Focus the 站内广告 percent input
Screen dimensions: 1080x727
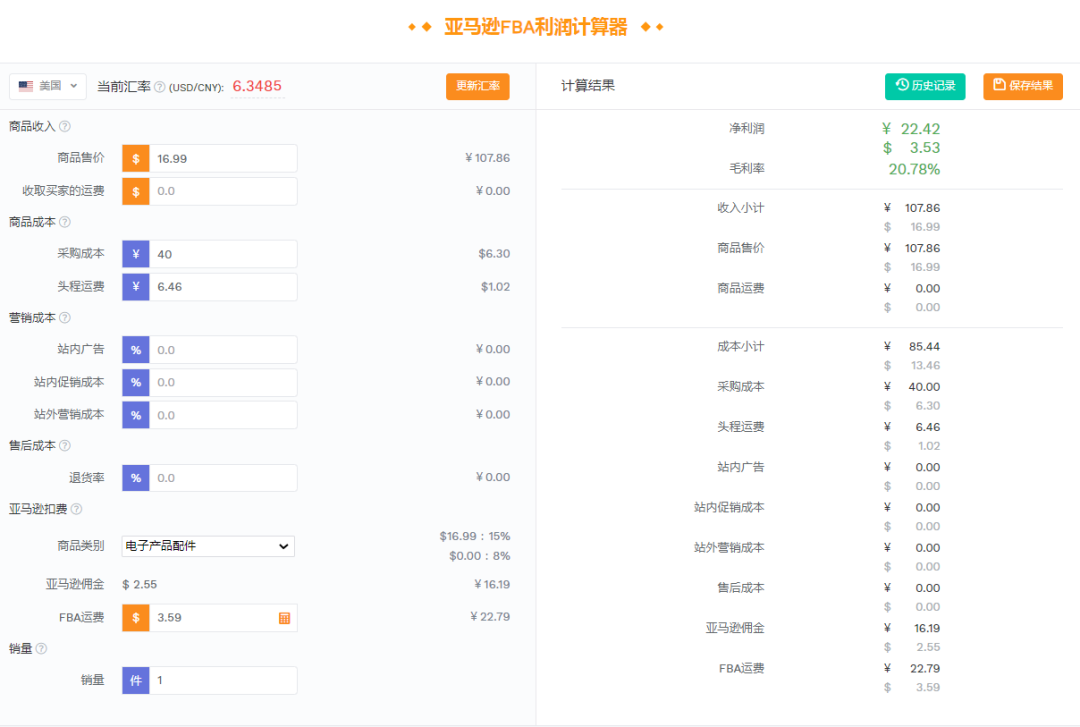pos(223,350)
